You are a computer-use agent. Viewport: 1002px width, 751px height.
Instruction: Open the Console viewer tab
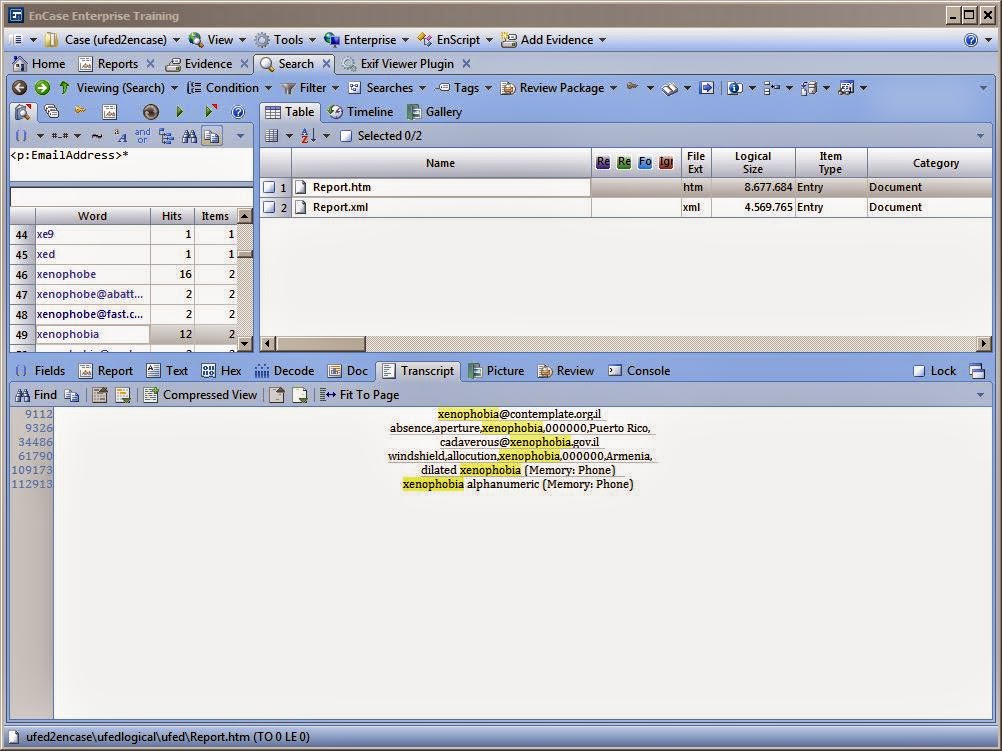pyautogui.click(x=639, y=371)
